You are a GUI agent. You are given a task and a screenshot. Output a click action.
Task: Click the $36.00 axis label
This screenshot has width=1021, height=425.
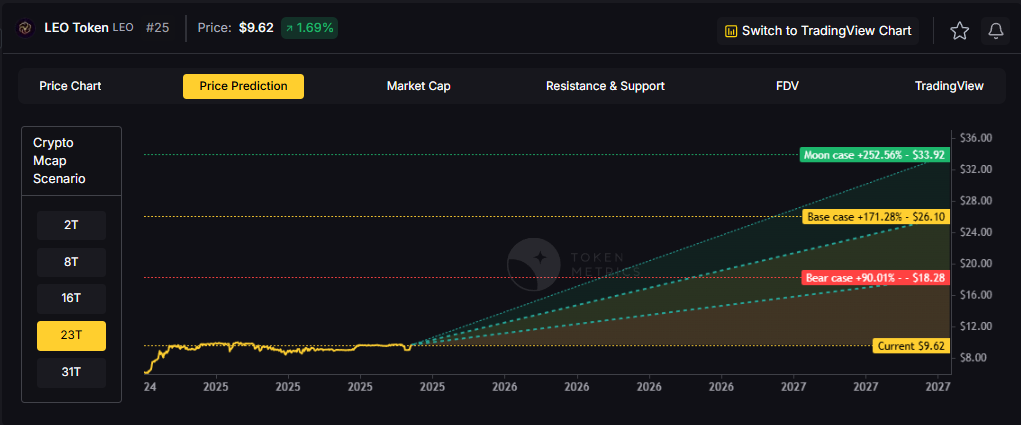(975, 138)
